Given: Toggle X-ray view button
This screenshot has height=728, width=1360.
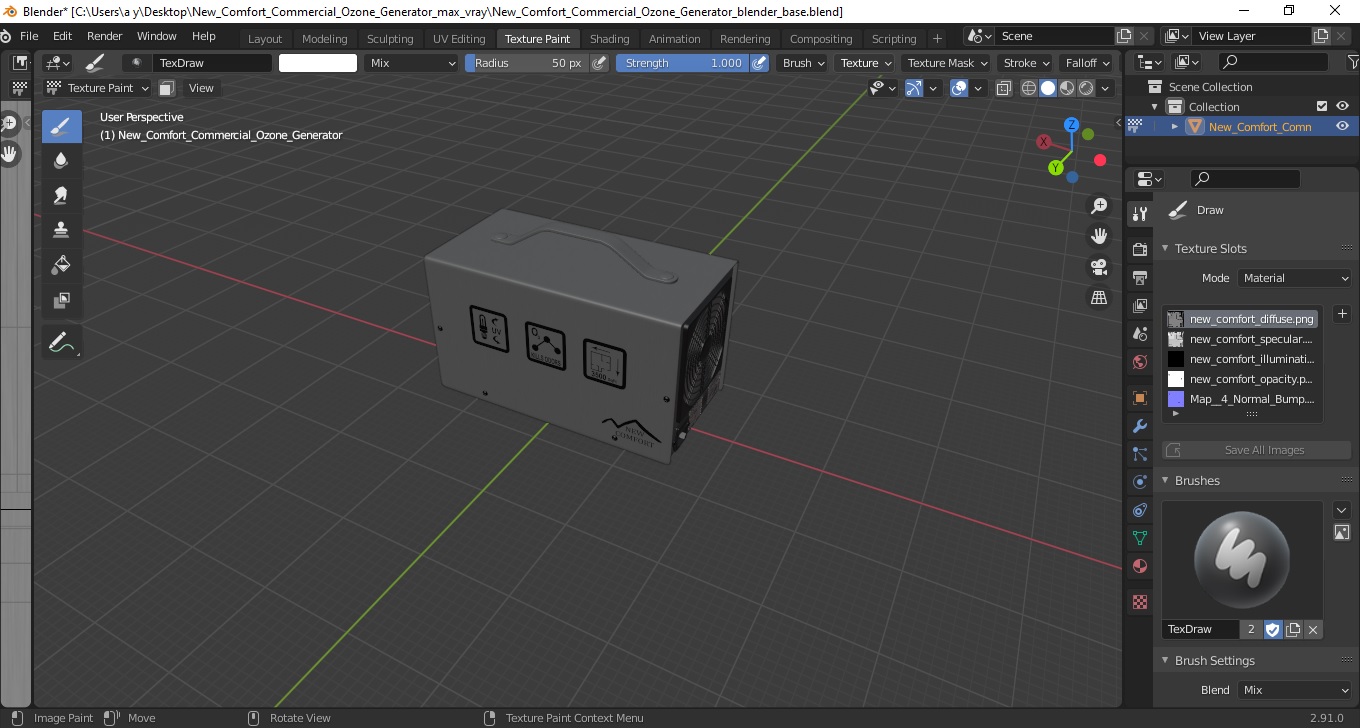Looking at the screenshot, I should click(1004, 88).
